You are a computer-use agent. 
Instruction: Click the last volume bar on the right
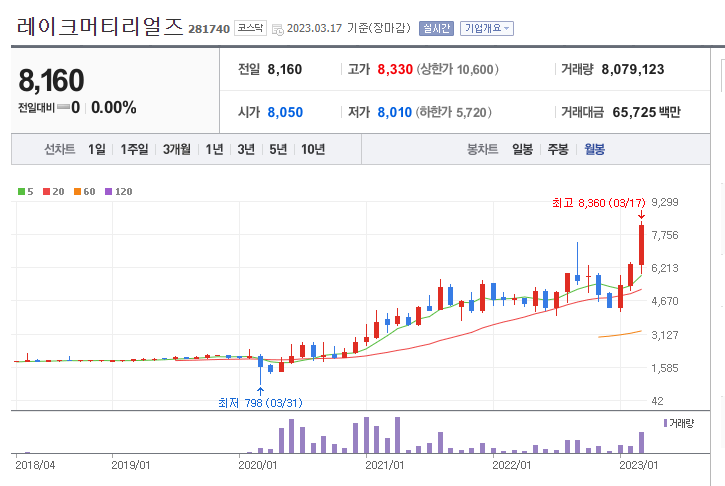641,443
